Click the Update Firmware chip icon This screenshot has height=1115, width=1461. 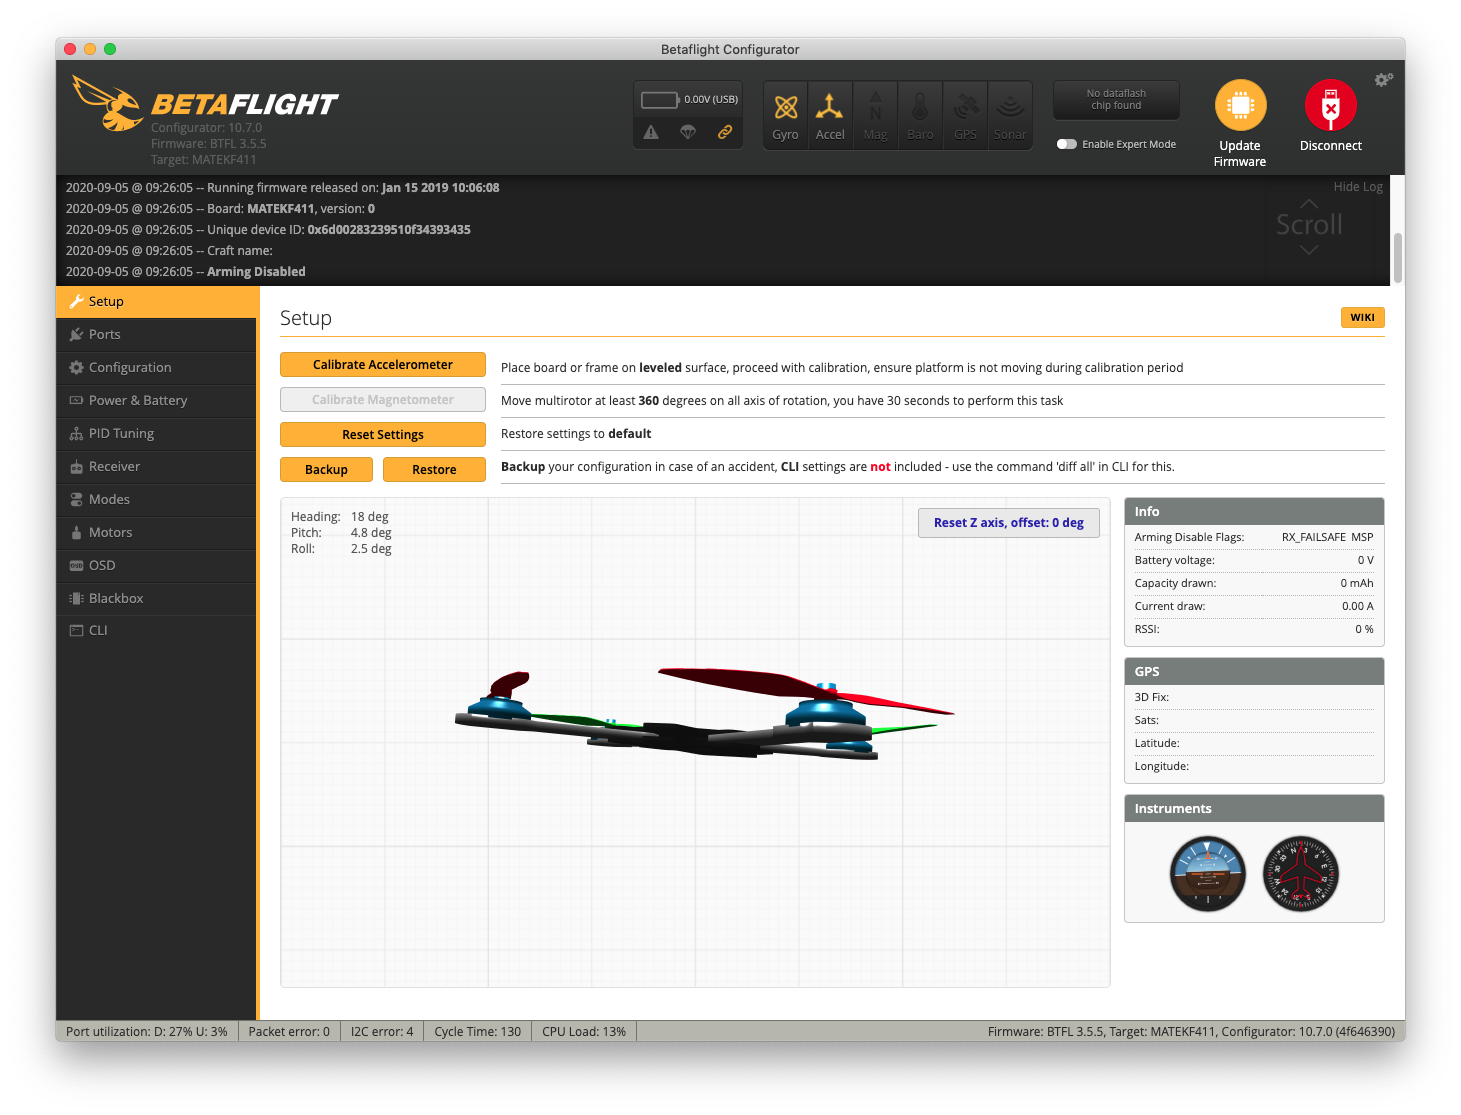(x=1240, y=105)
